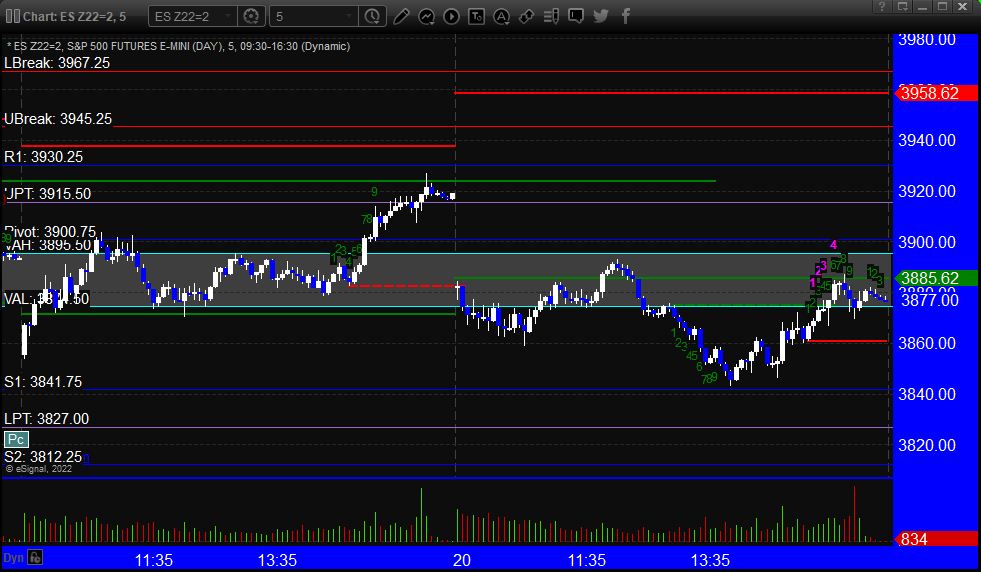Viewport: 981px width, 572px height.
Task: Click the 3860.00 price axis label
Action: 927,344
